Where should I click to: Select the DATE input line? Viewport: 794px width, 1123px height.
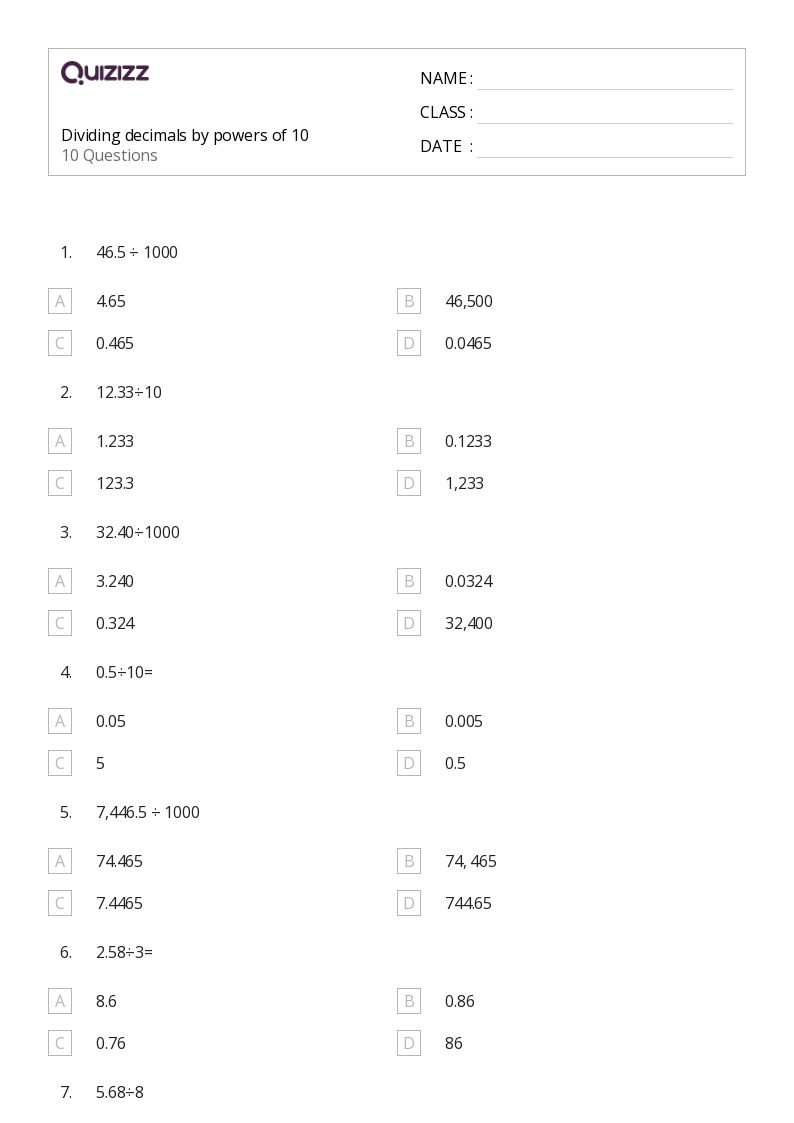tap(604, 148)
